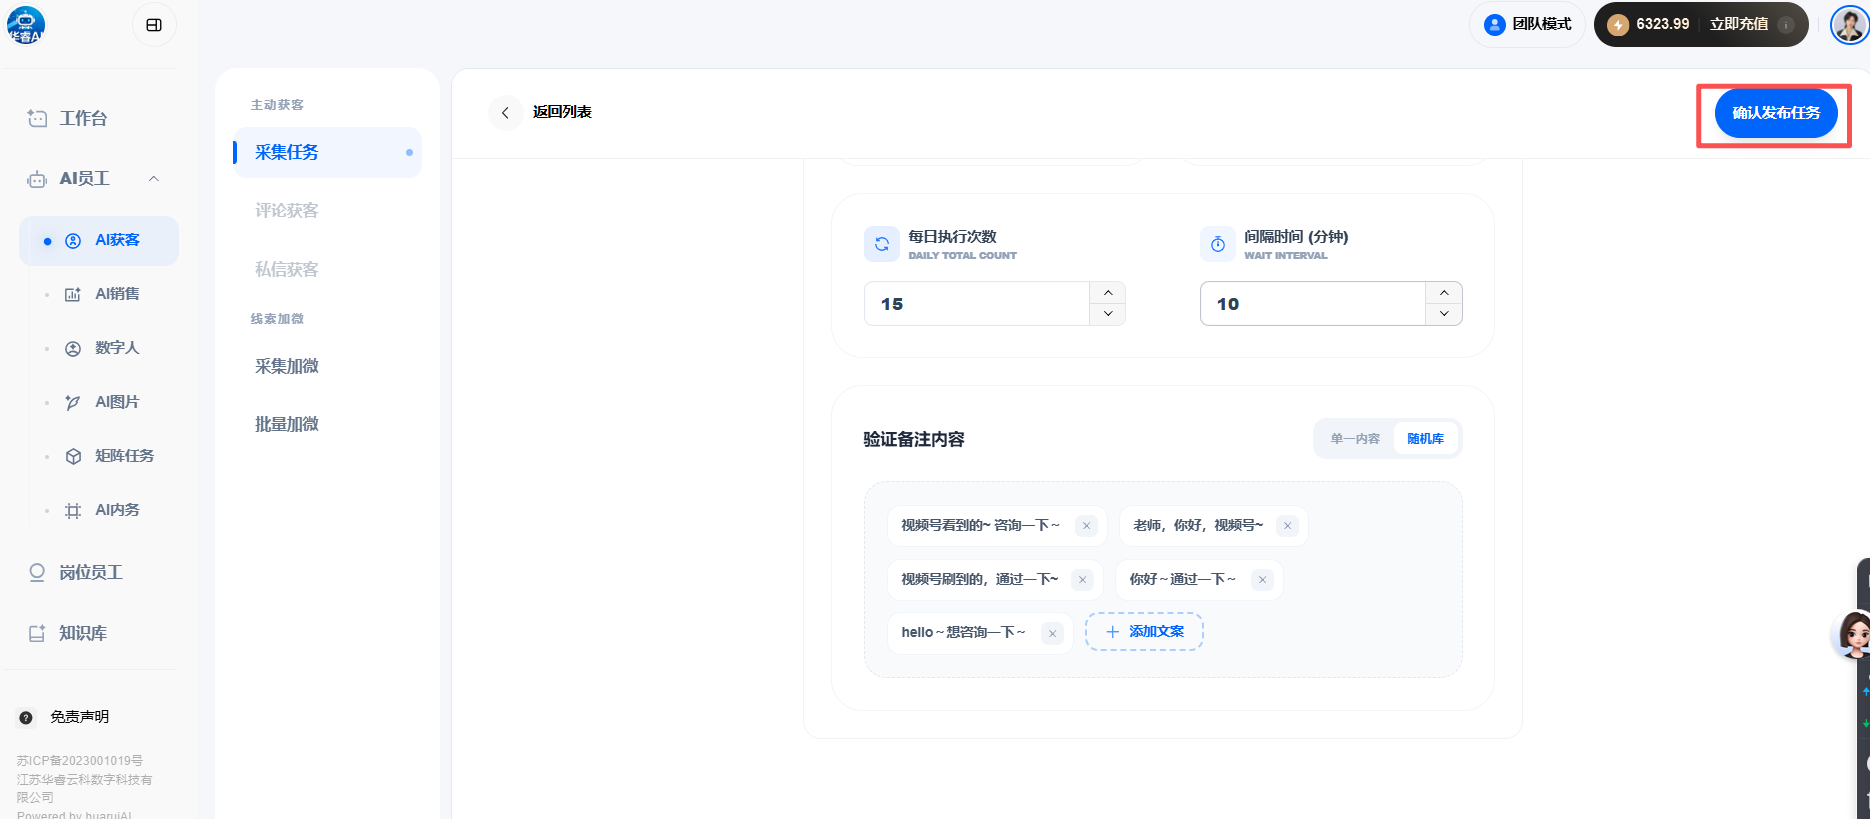Click the 添加文案 button
The width and height of the screenshot is (1870, 819).
1144,632
